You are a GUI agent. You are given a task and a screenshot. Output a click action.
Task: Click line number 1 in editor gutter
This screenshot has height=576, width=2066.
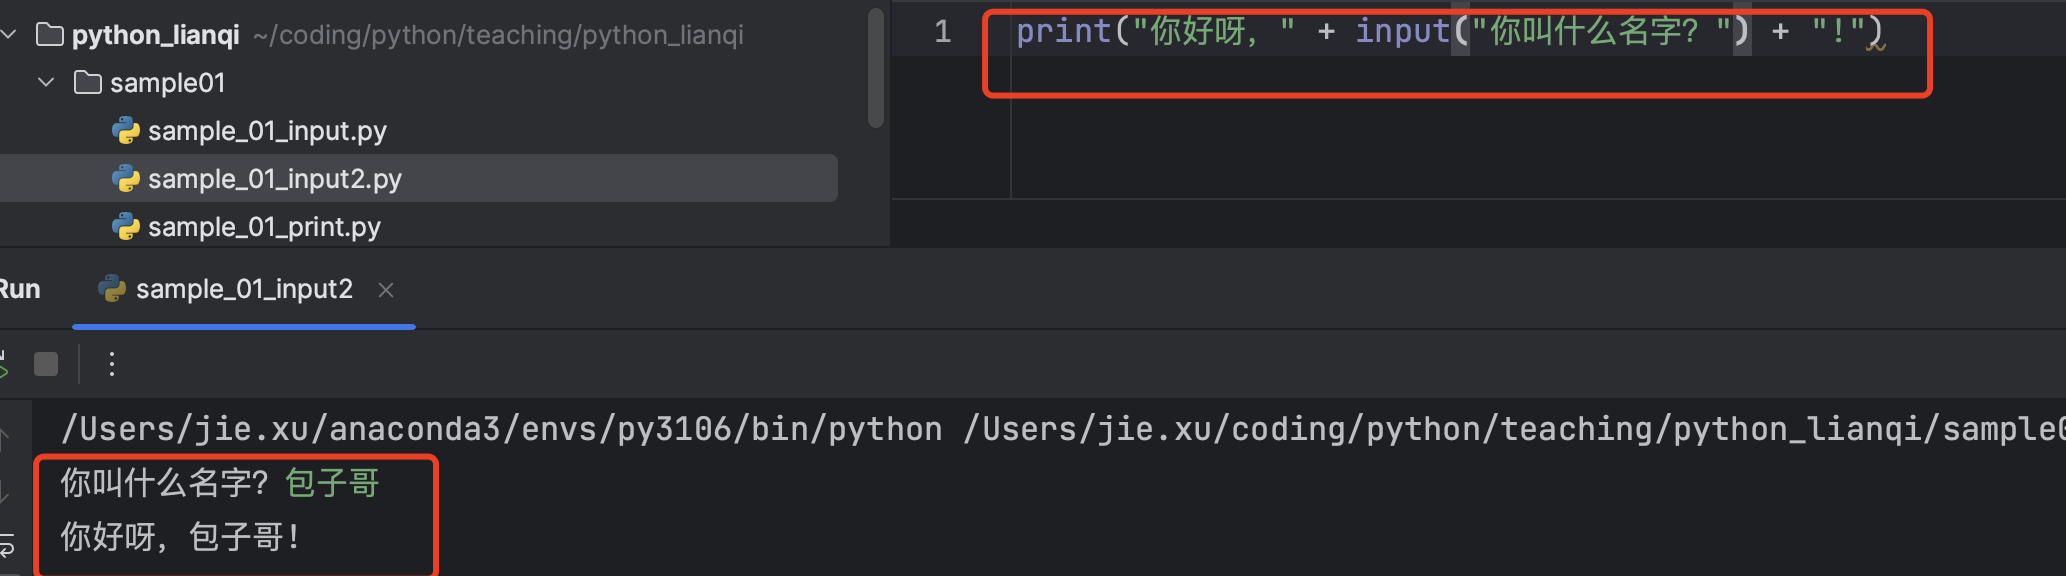tap(942, 32)
